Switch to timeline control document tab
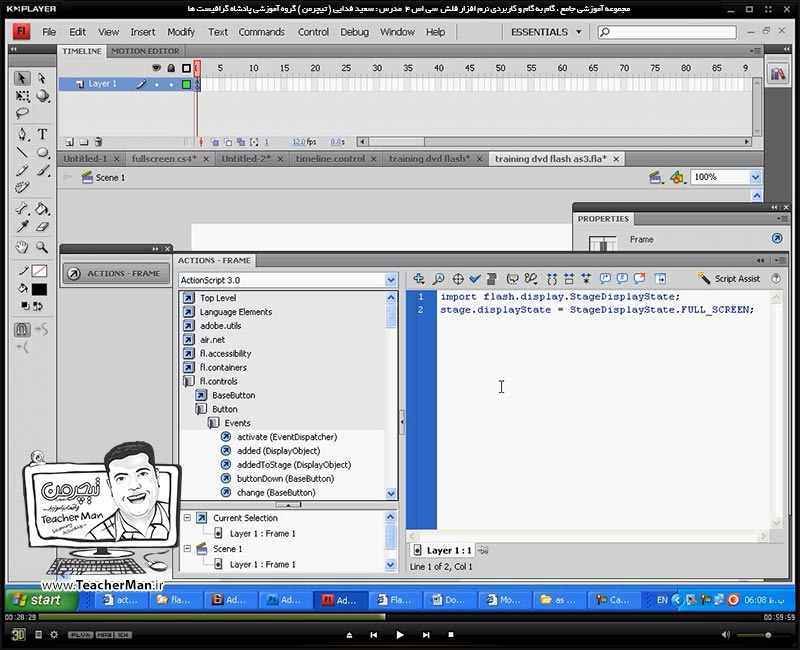Screen dimensions: 800x650 point(330,159)
